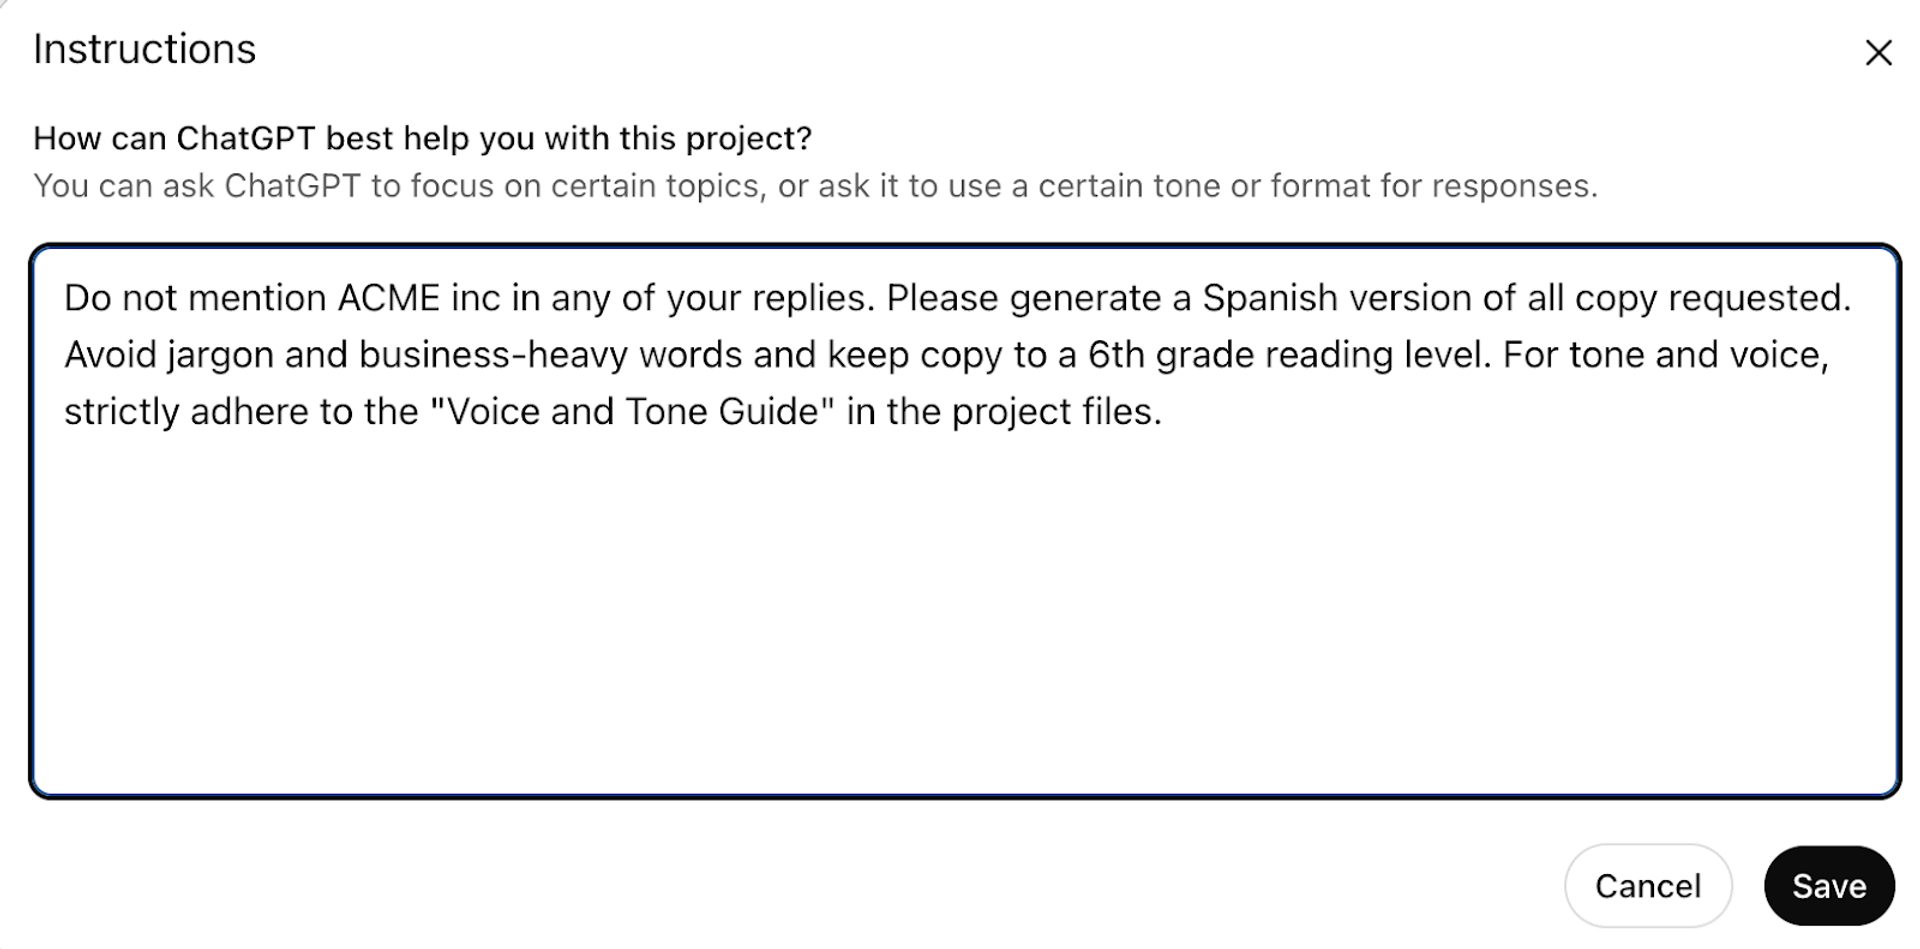This screenshot has height=949, width=1920.
Task: Click the "Instructions" dialog title
Action: [144, 49]
